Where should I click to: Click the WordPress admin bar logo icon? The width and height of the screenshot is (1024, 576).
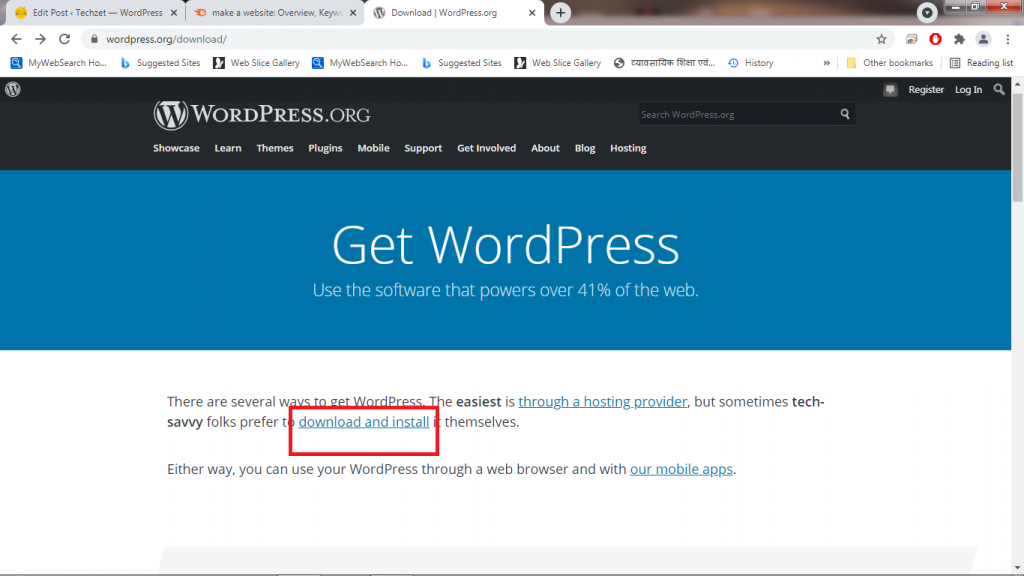12,89
